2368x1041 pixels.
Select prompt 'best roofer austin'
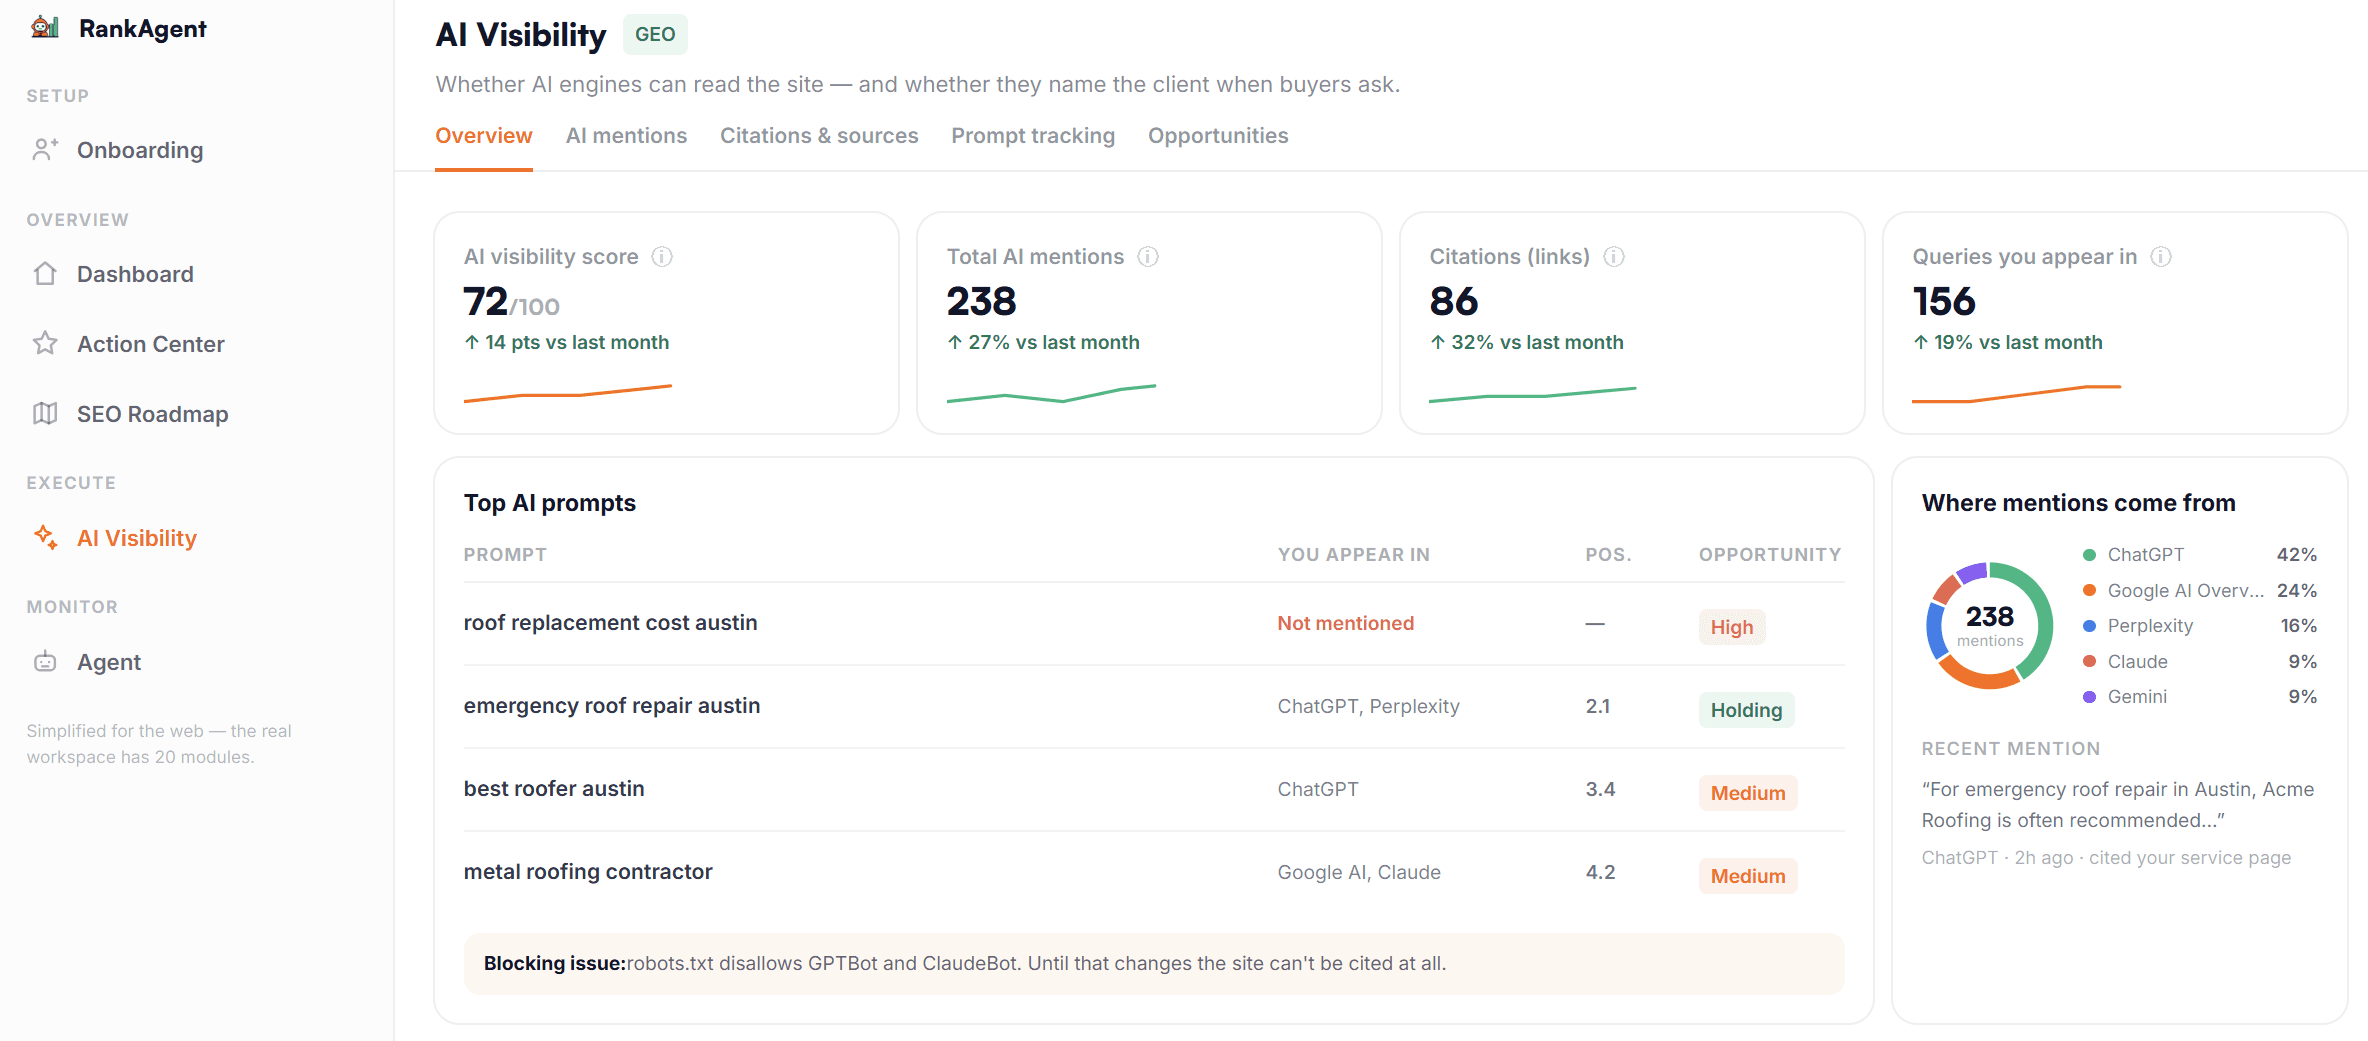coord(554,789)
